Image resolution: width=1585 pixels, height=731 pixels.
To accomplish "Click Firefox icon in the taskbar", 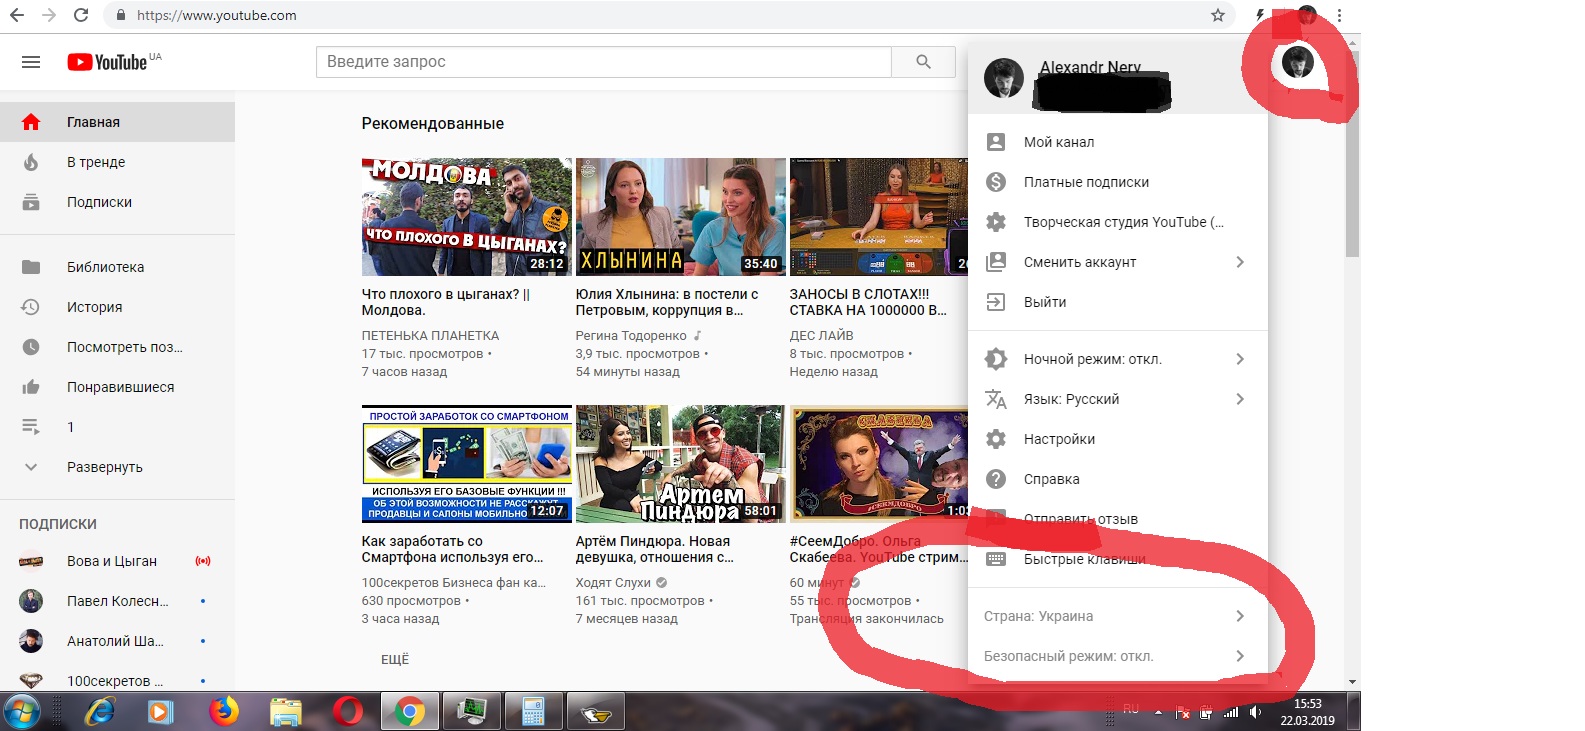I will 224,711.
